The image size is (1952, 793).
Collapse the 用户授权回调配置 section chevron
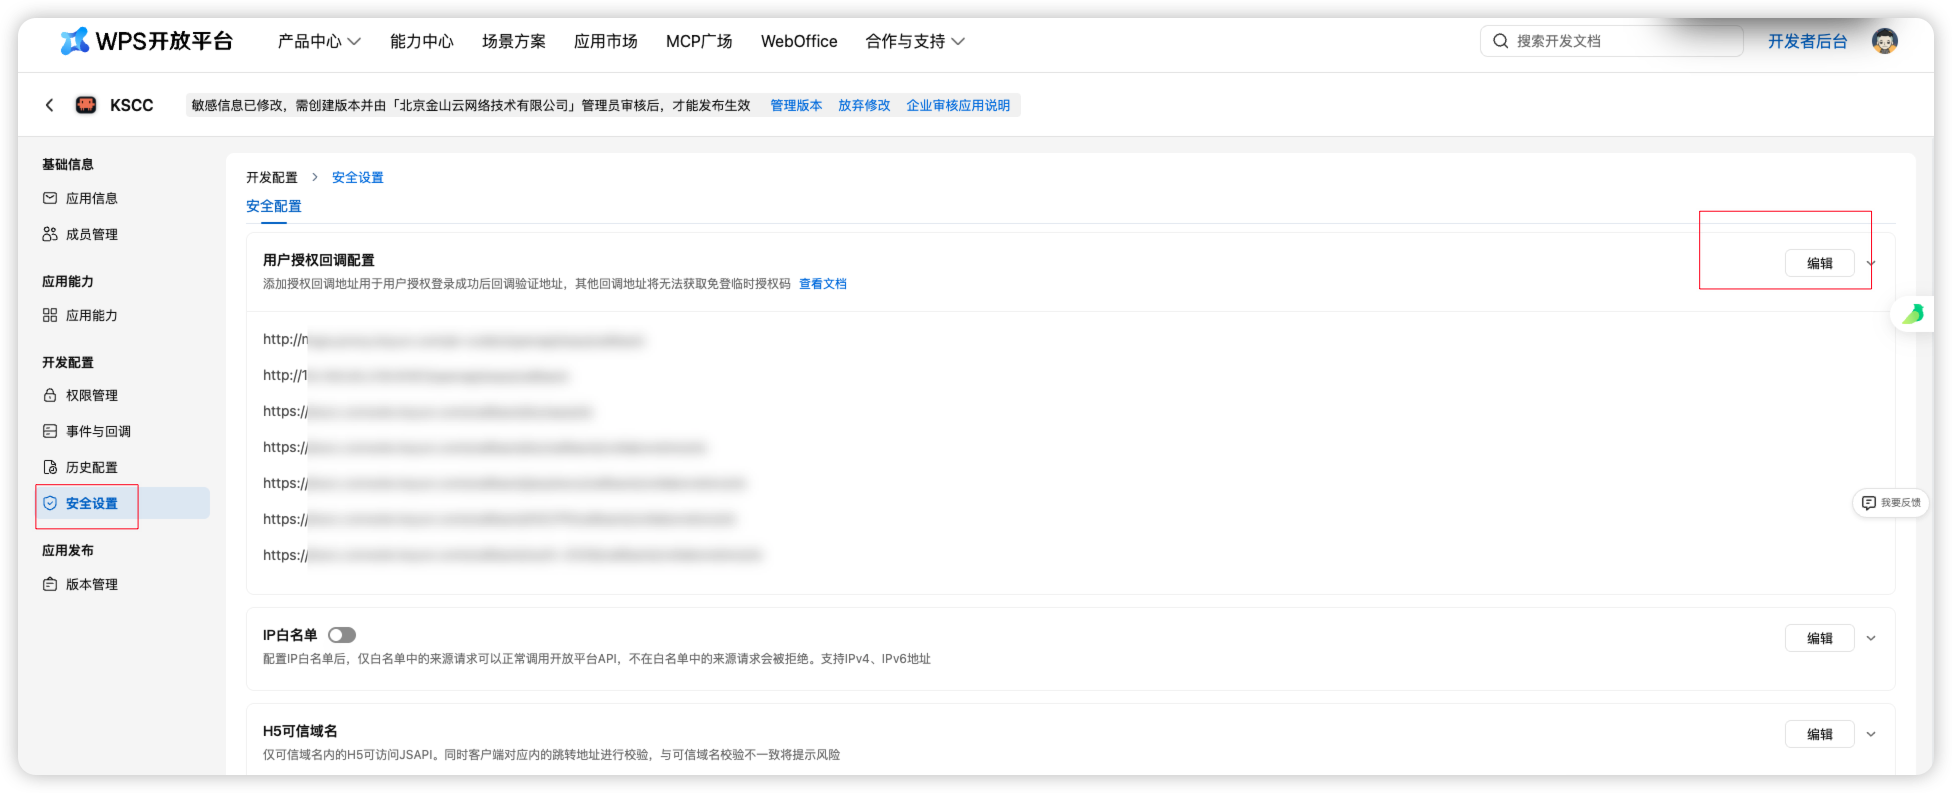pos(1871,263)
